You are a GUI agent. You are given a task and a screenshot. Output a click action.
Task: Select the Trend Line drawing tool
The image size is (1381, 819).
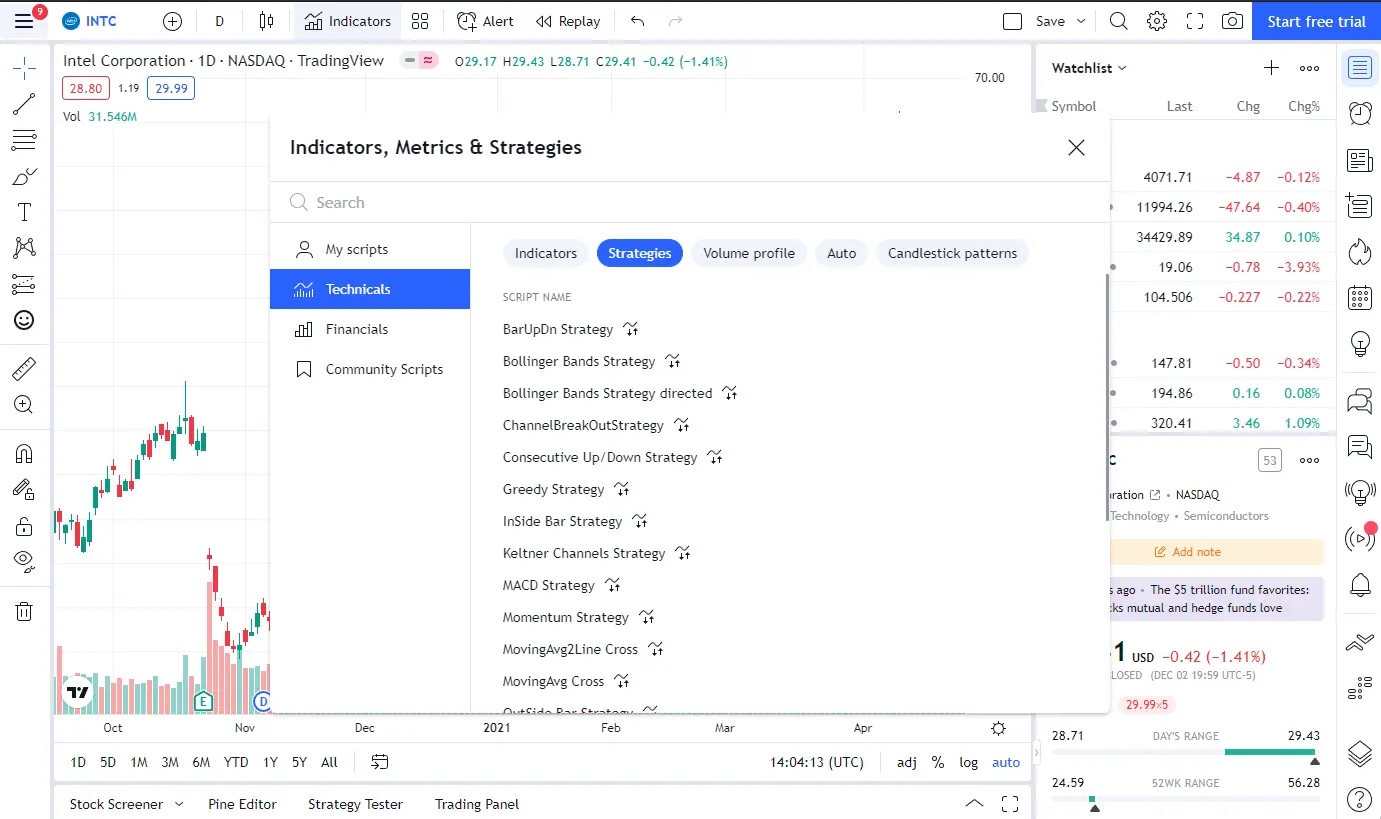coord(25,103)
